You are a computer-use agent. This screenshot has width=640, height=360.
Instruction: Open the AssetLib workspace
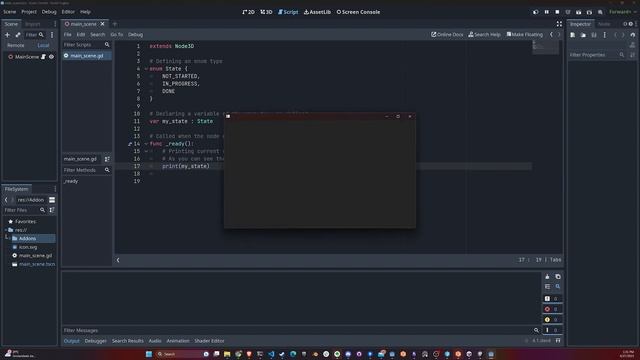coord(317,12)
